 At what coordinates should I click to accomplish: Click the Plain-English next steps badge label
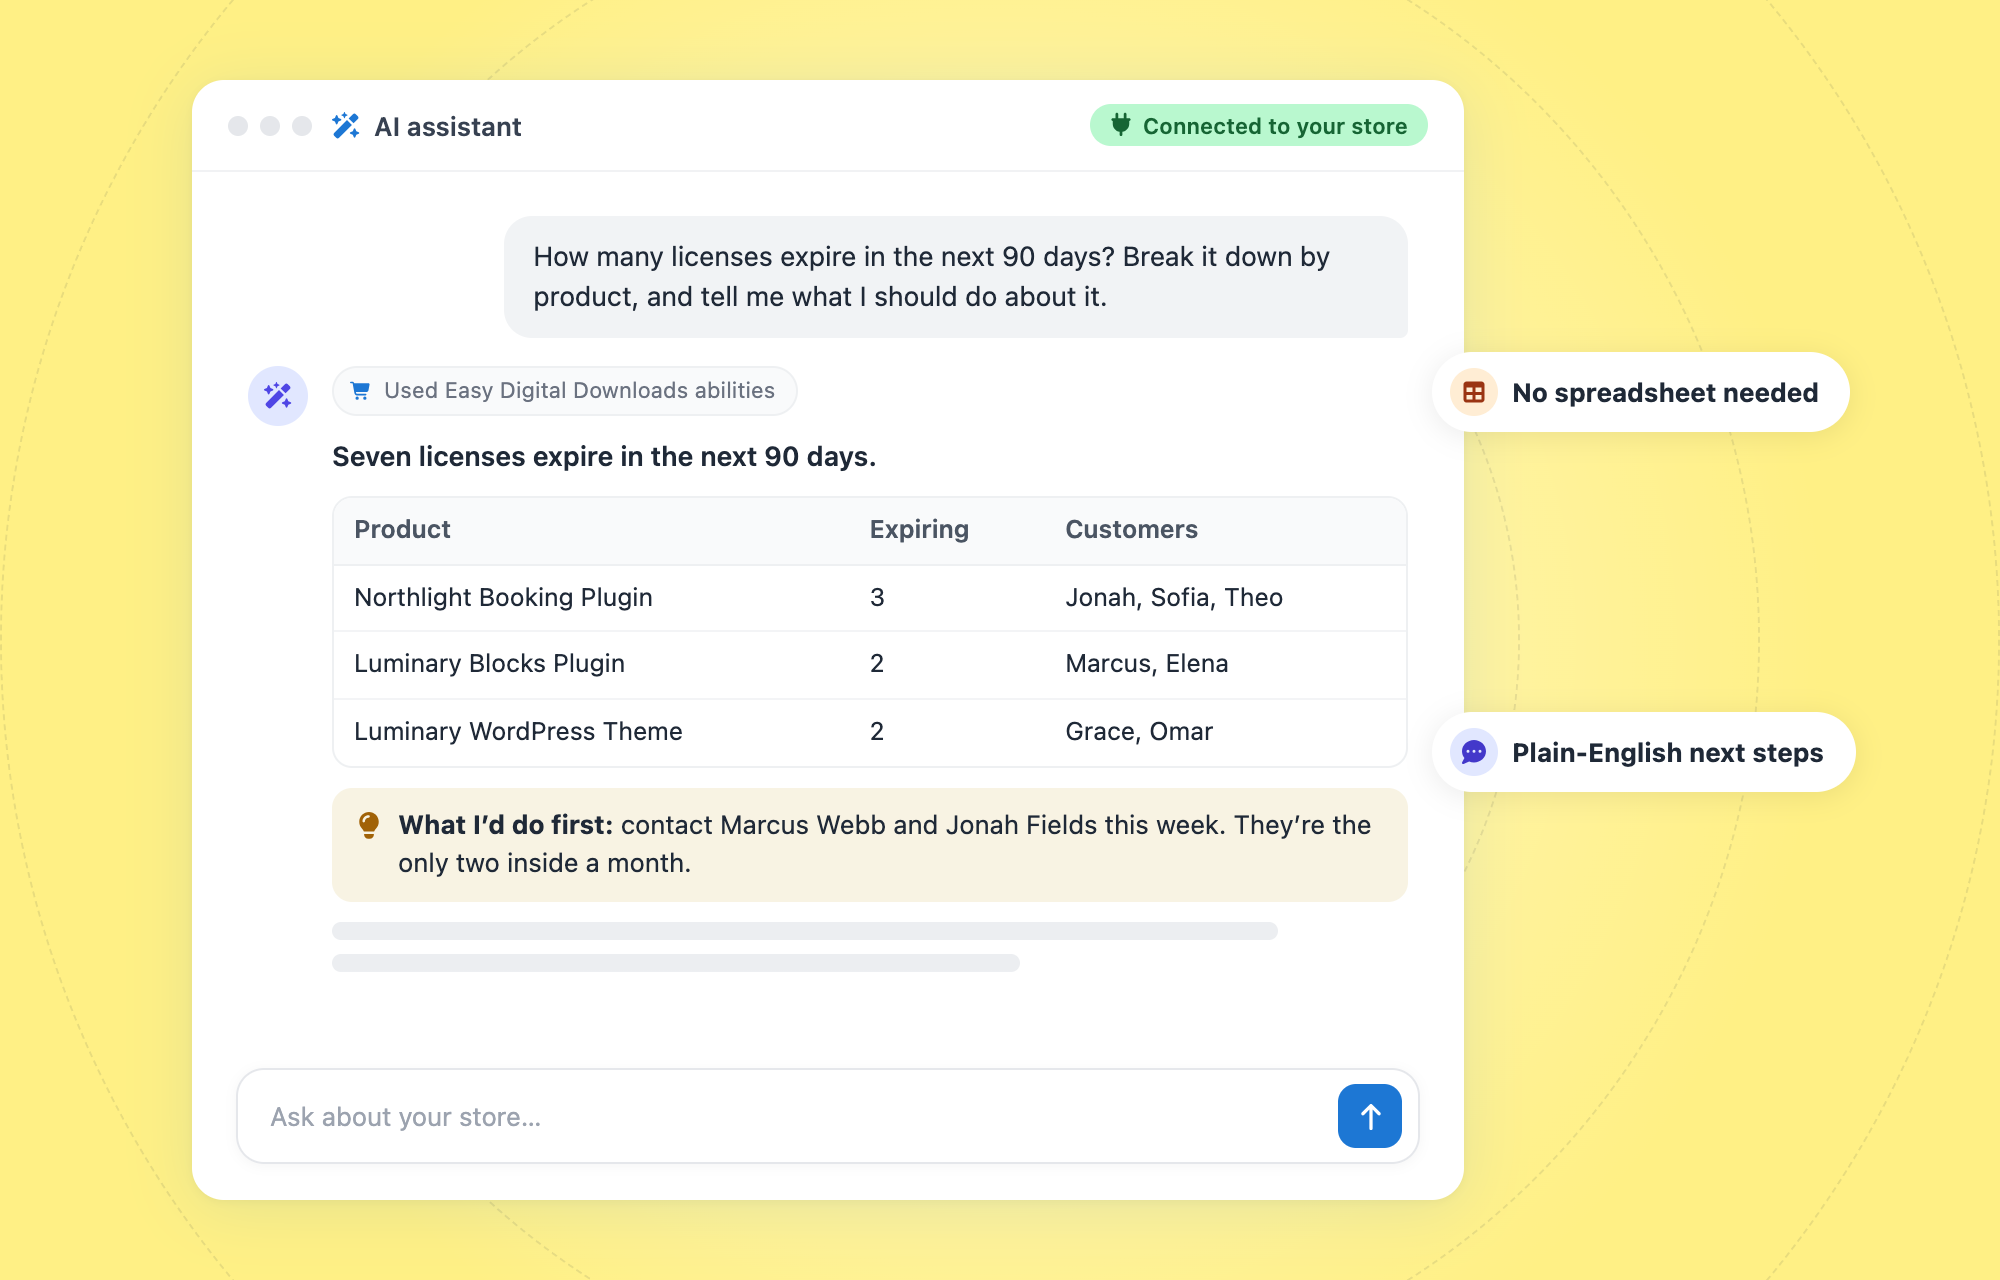point(1667,753)
